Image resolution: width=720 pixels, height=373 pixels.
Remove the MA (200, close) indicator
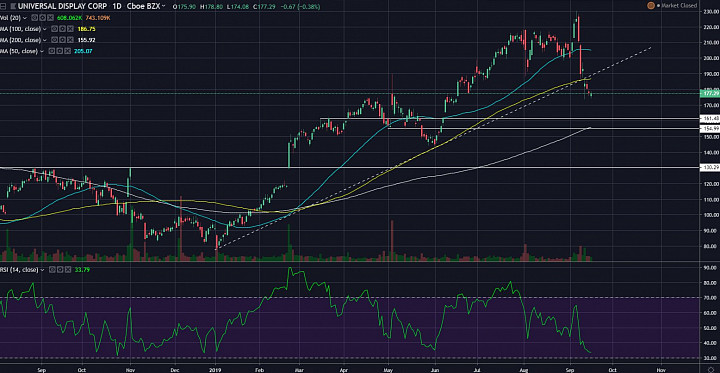pyautogui.click(x=70, y=40)
